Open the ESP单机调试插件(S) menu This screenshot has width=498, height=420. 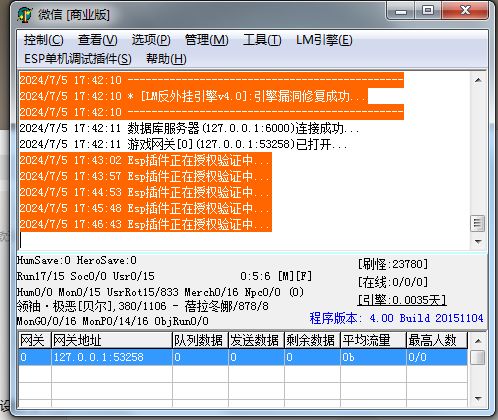78,59
